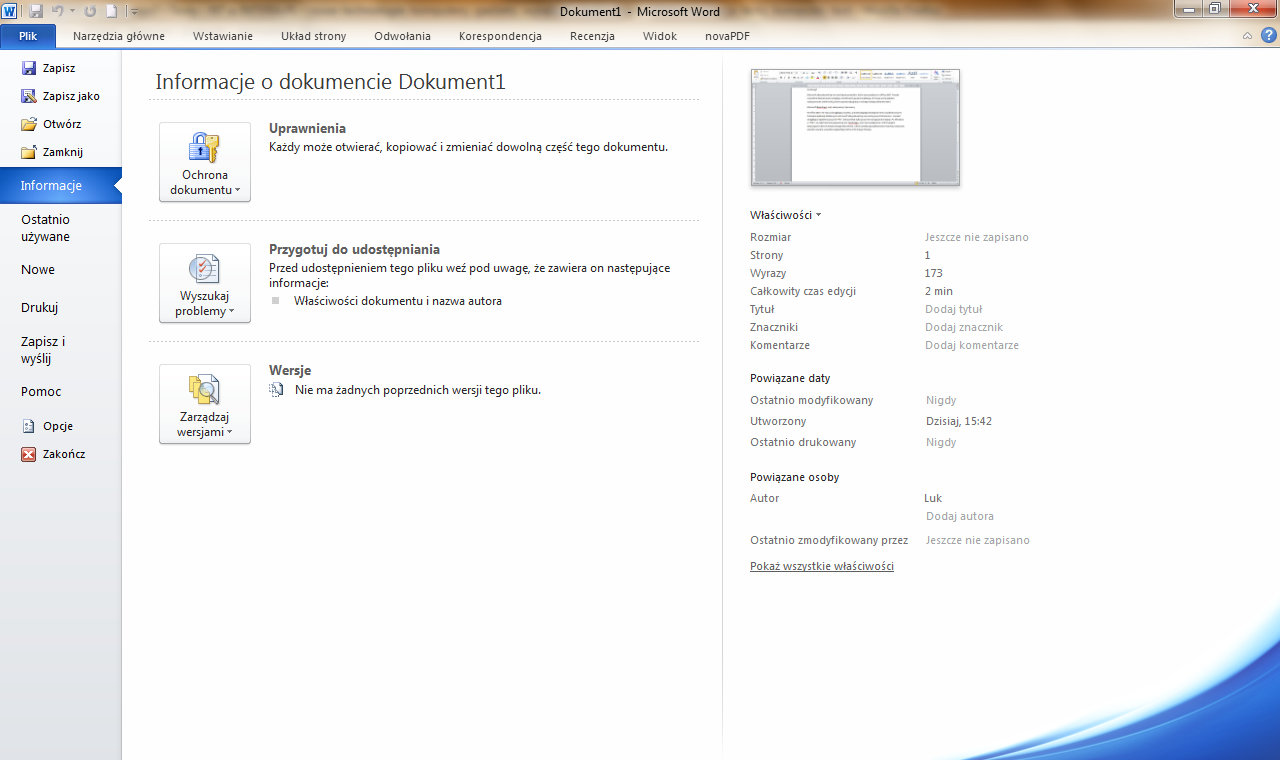
Task: Click the folder icon beside Otwórz
Action: (29, 124)
